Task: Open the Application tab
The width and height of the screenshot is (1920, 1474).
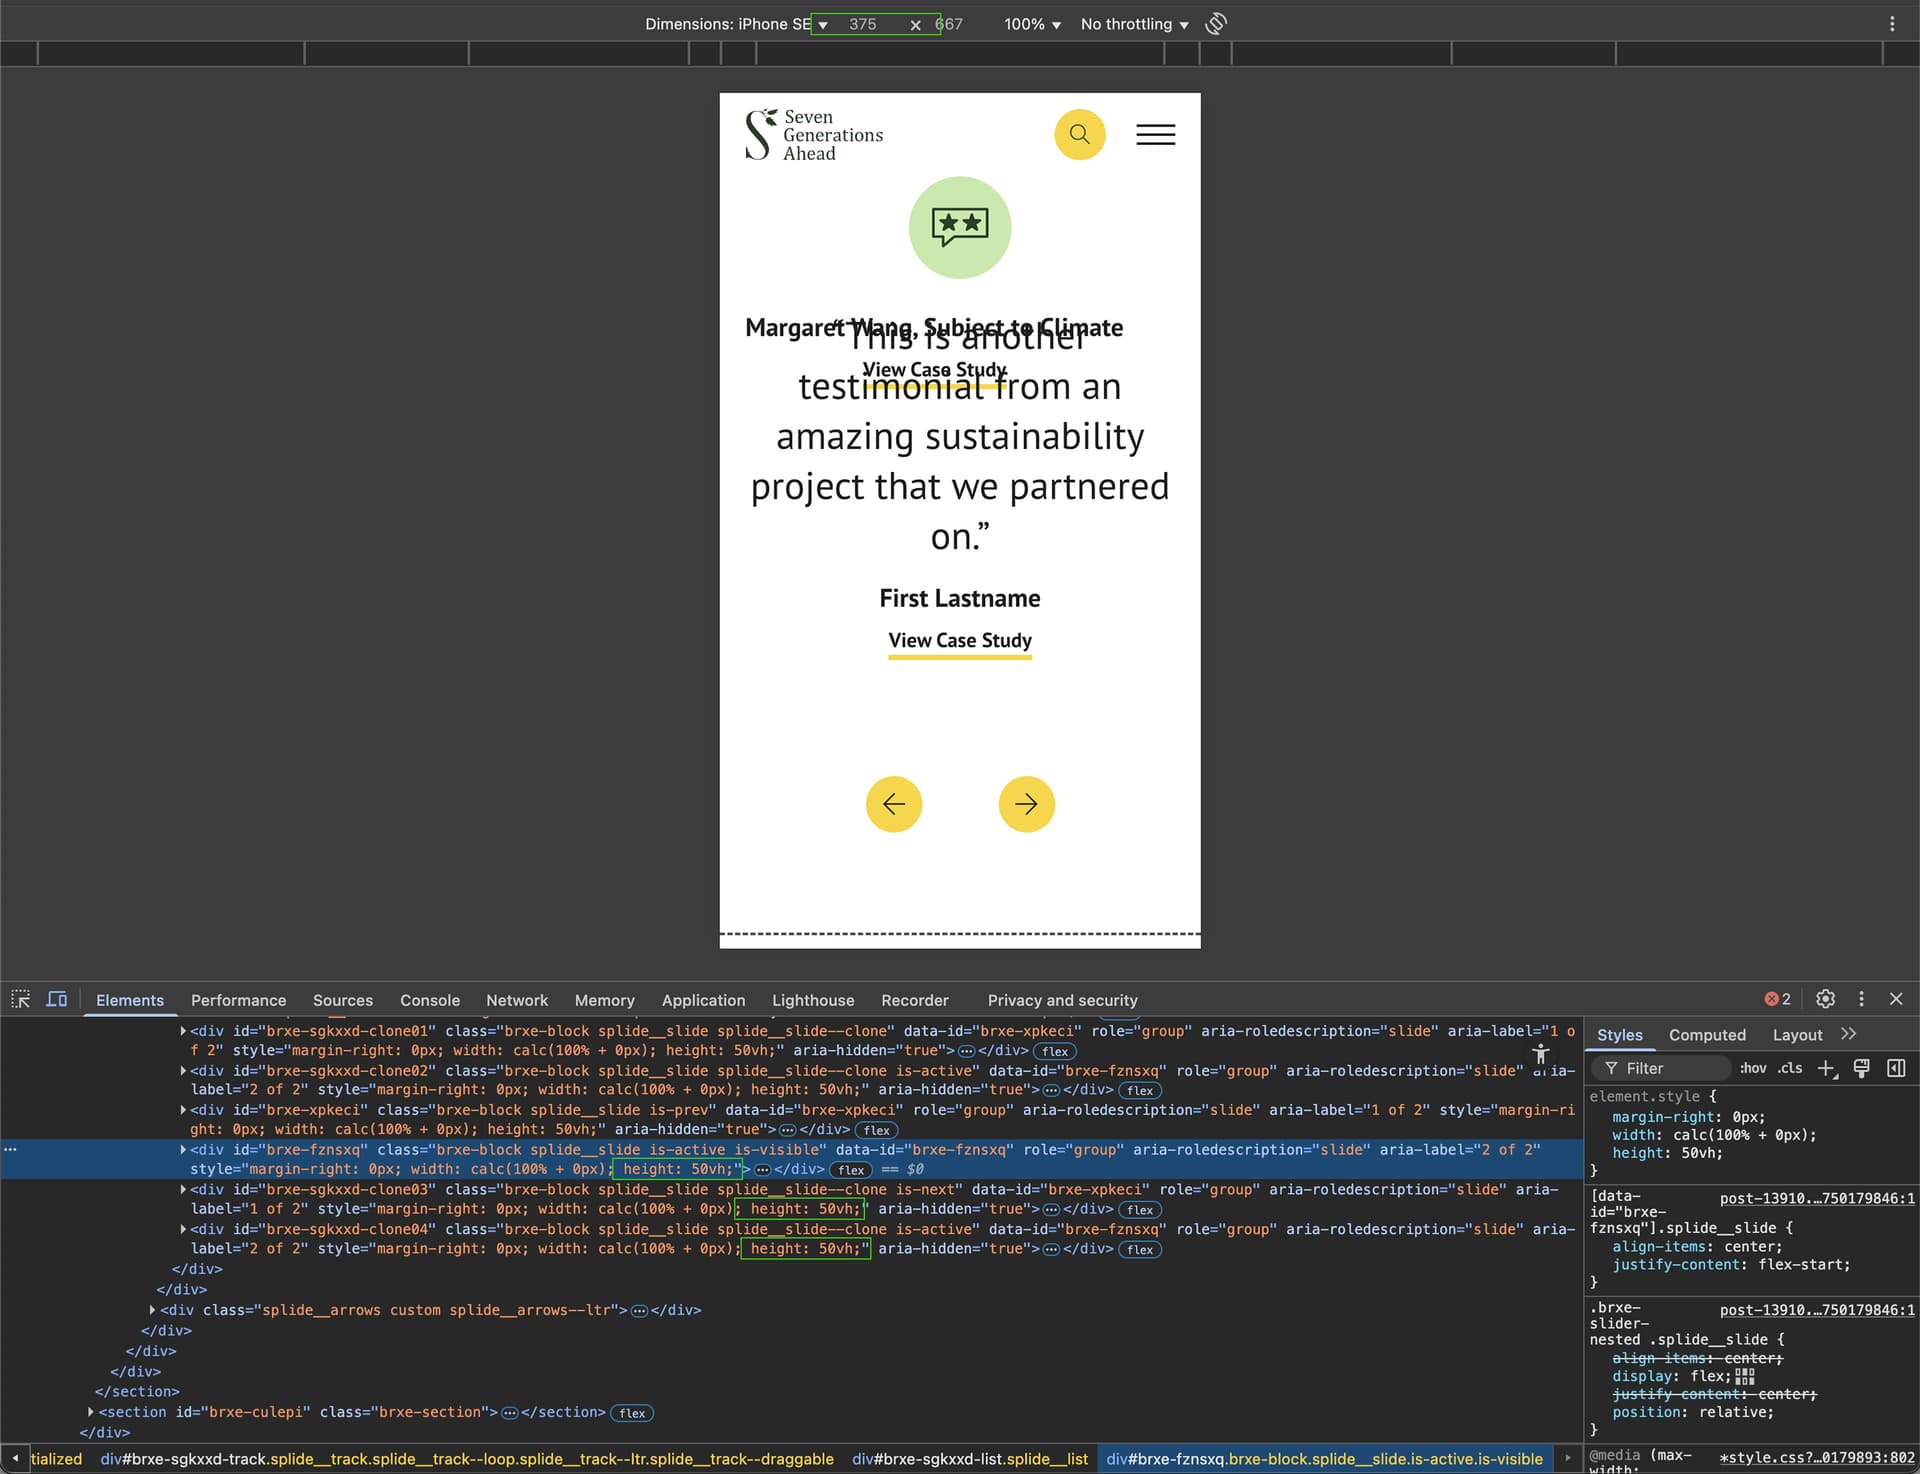Action: click(x=703, y=1000)
